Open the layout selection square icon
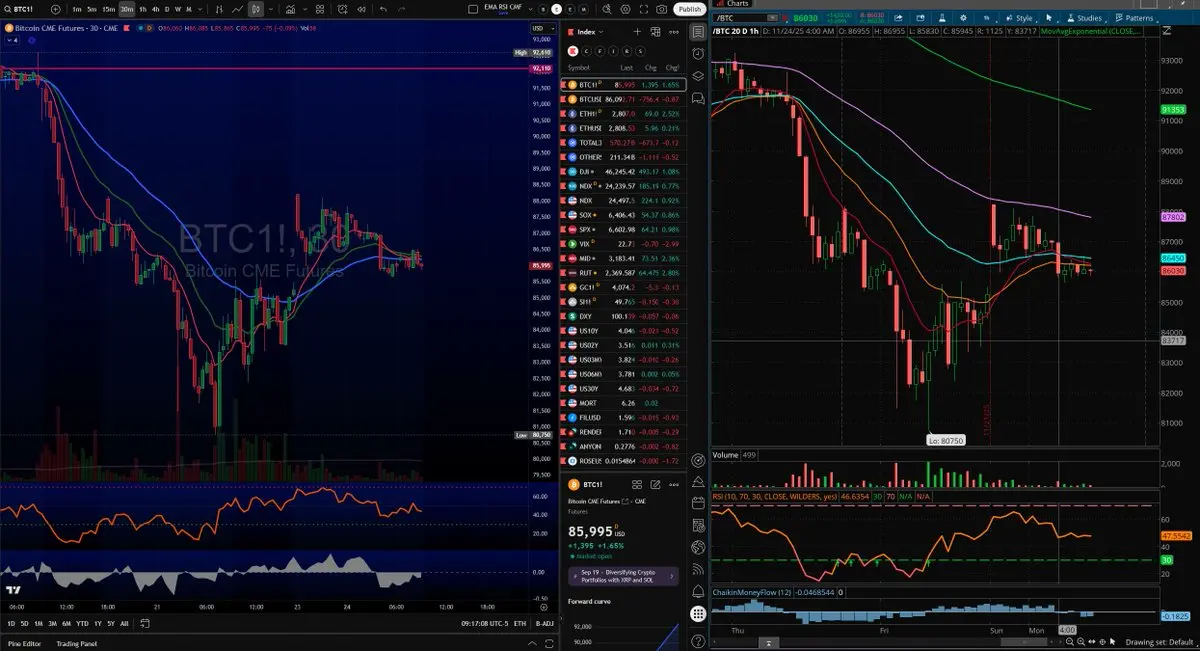1200x651 pixels. point(473,9)
